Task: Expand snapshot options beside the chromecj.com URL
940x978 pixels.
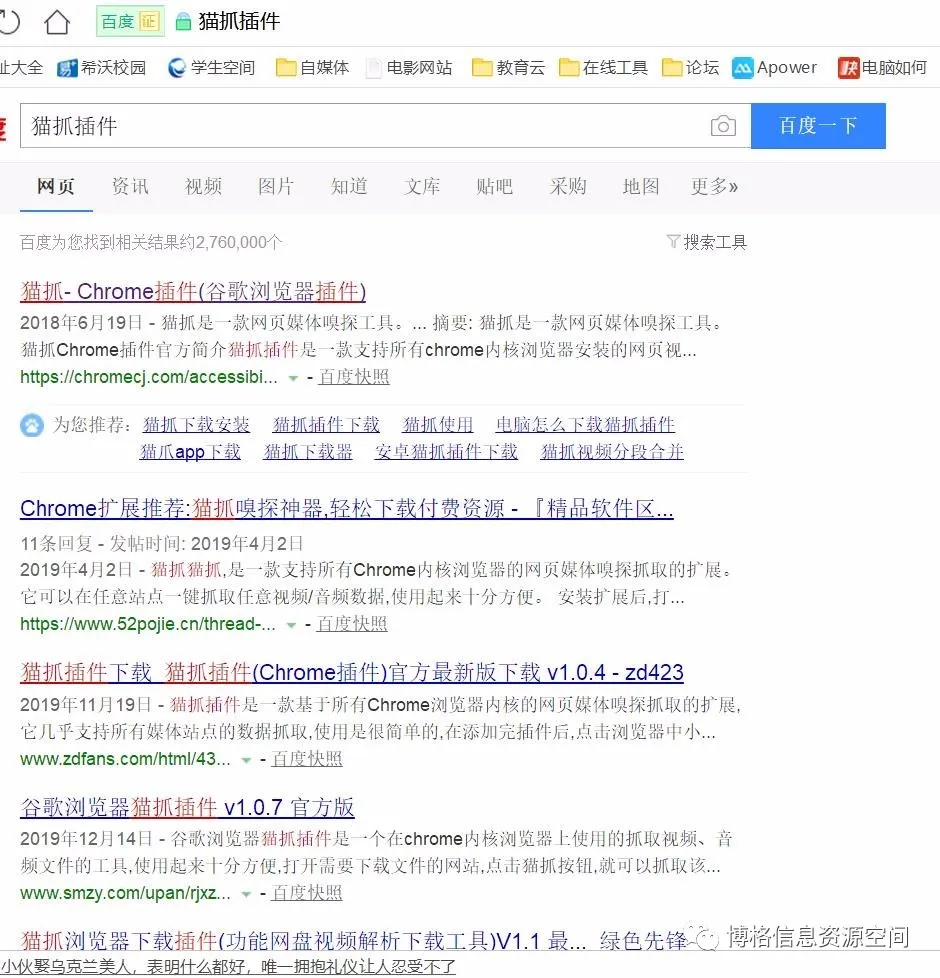Action: [x=293, y=378]
